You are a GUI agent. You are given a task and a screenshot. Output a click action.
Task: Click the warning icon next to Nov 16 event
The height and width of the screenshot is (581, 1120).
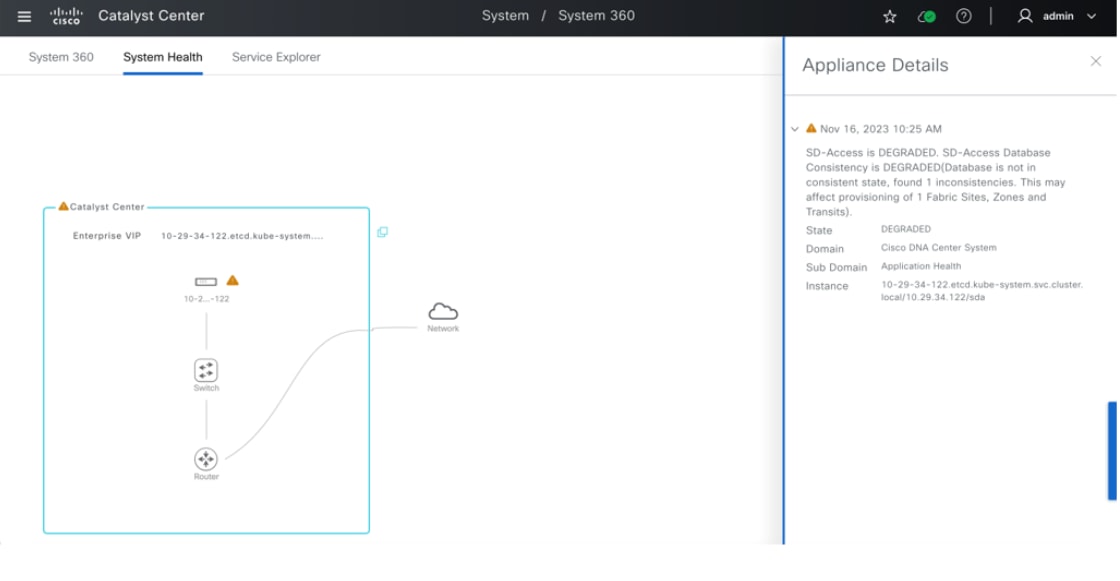click(x=811, y=129)
